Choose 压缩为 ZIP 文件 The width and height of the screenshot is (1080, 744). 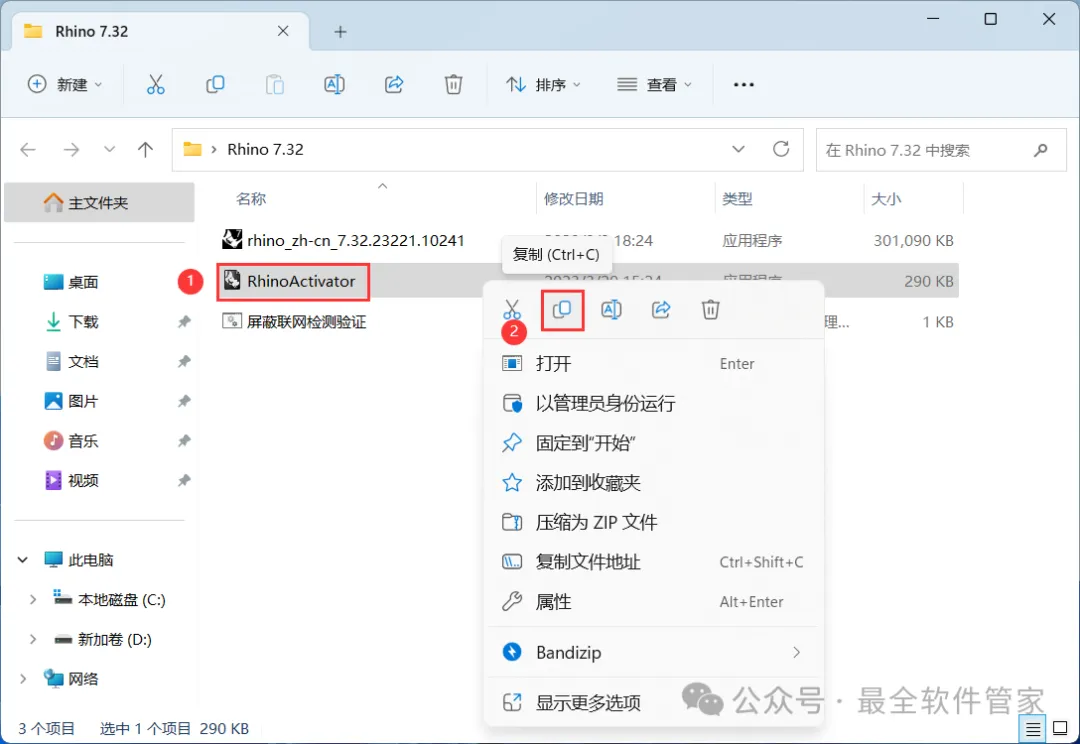653,522
